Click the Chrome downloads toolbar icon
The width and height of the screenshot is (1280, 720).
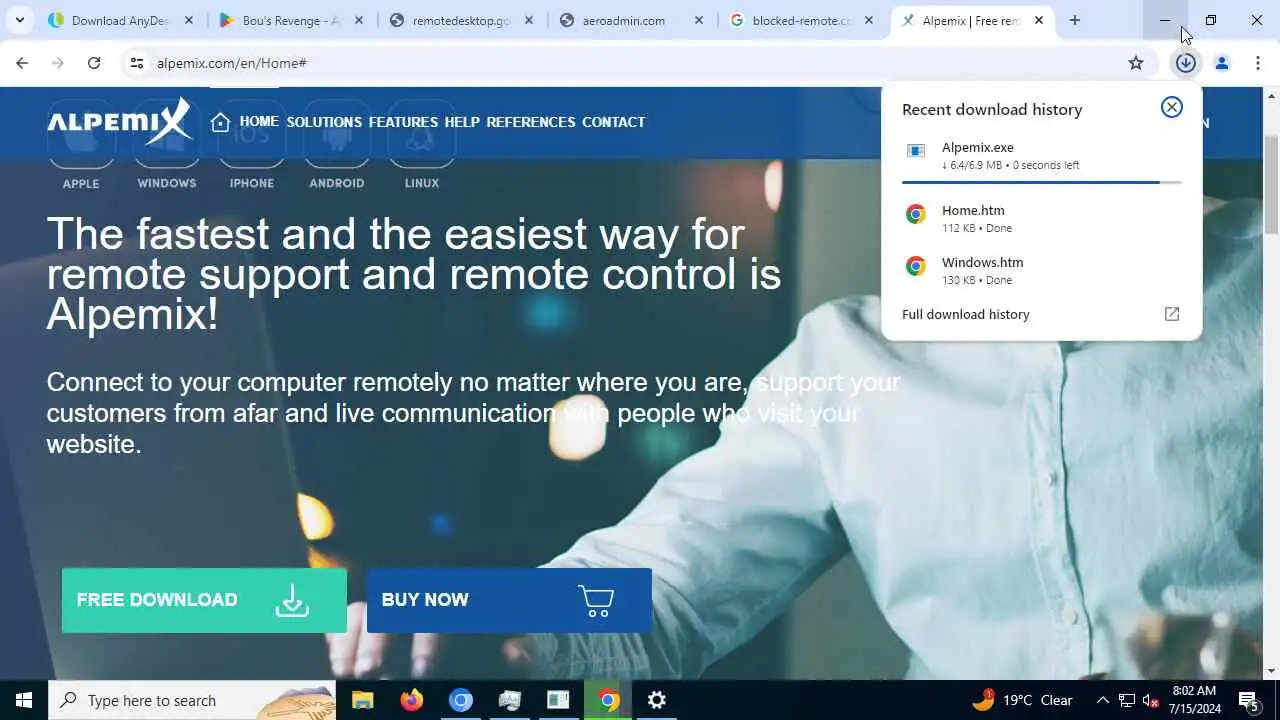pyautogui.click(x=1186, y=63)
